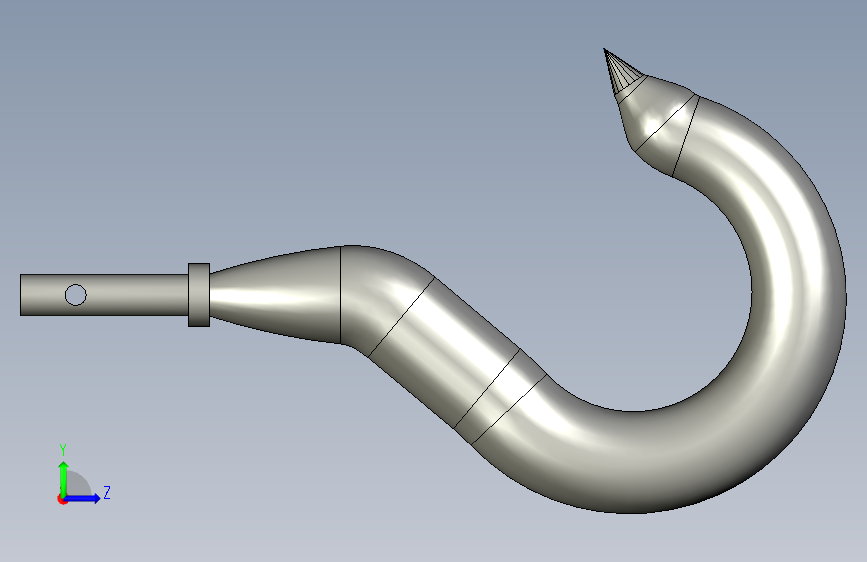
Task: Select the tapered cone section beside the collar
Action: coord(275,295)
